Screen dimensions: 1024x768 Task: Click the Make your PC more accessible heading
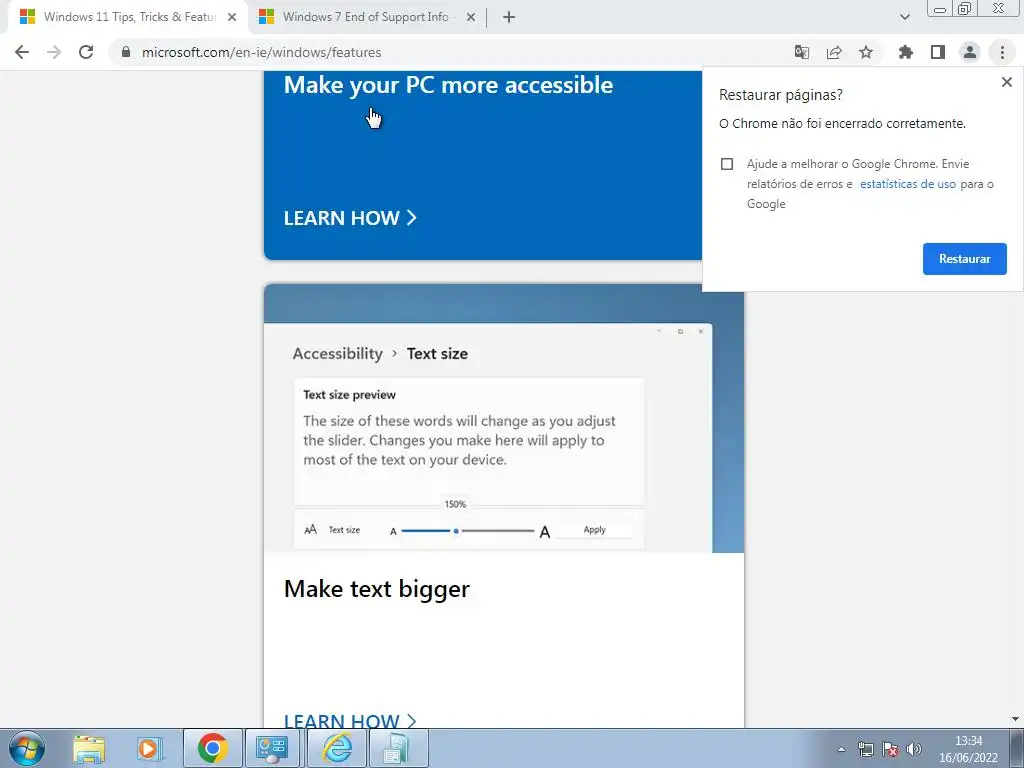[449, 86]
